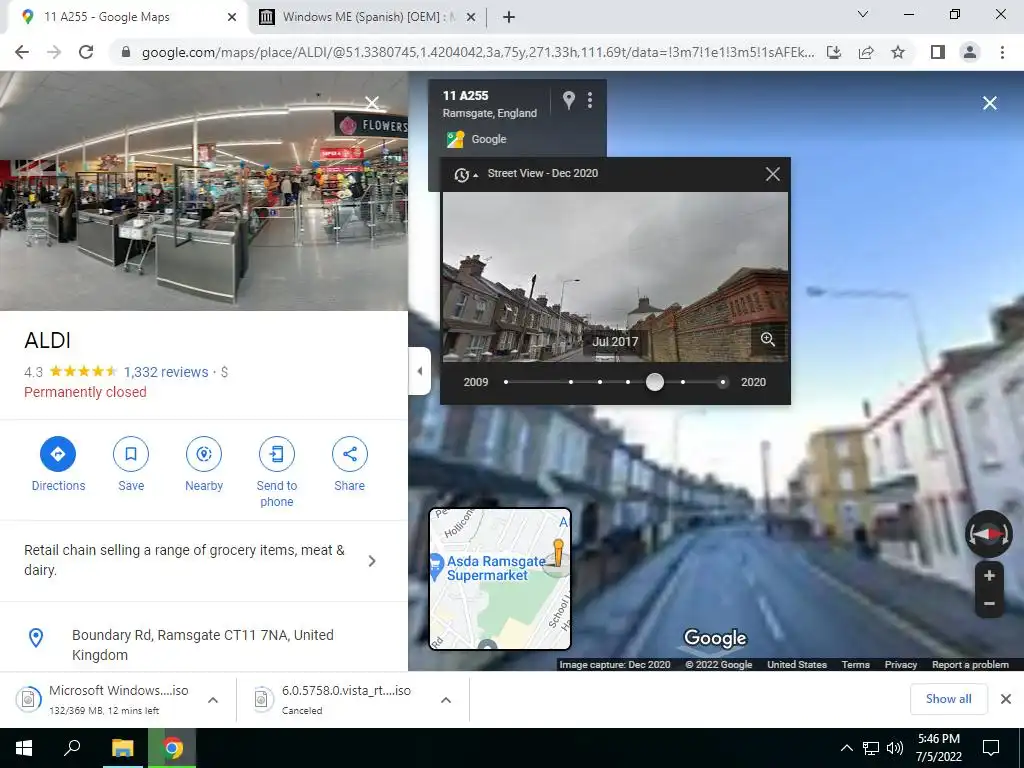Image resolution: width=1024 pixels, height=768 pixels.
Task: Click Chrome icon in taskbar
Action: (172, 748)
